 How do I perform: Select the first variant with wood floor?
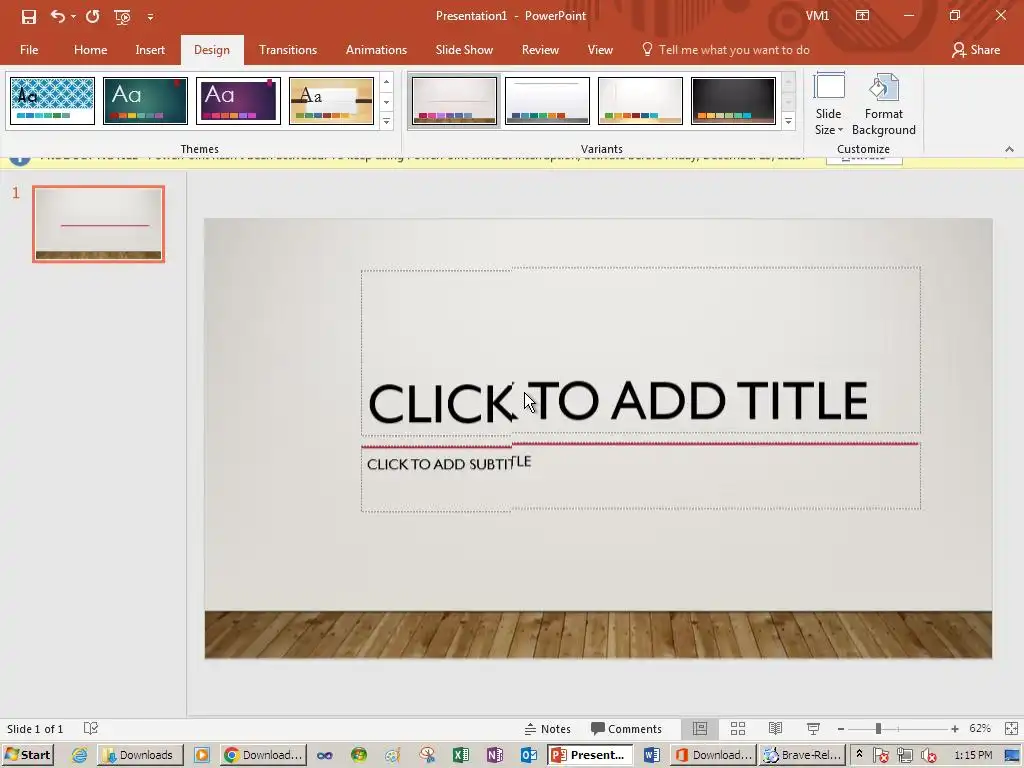point(454,101)
